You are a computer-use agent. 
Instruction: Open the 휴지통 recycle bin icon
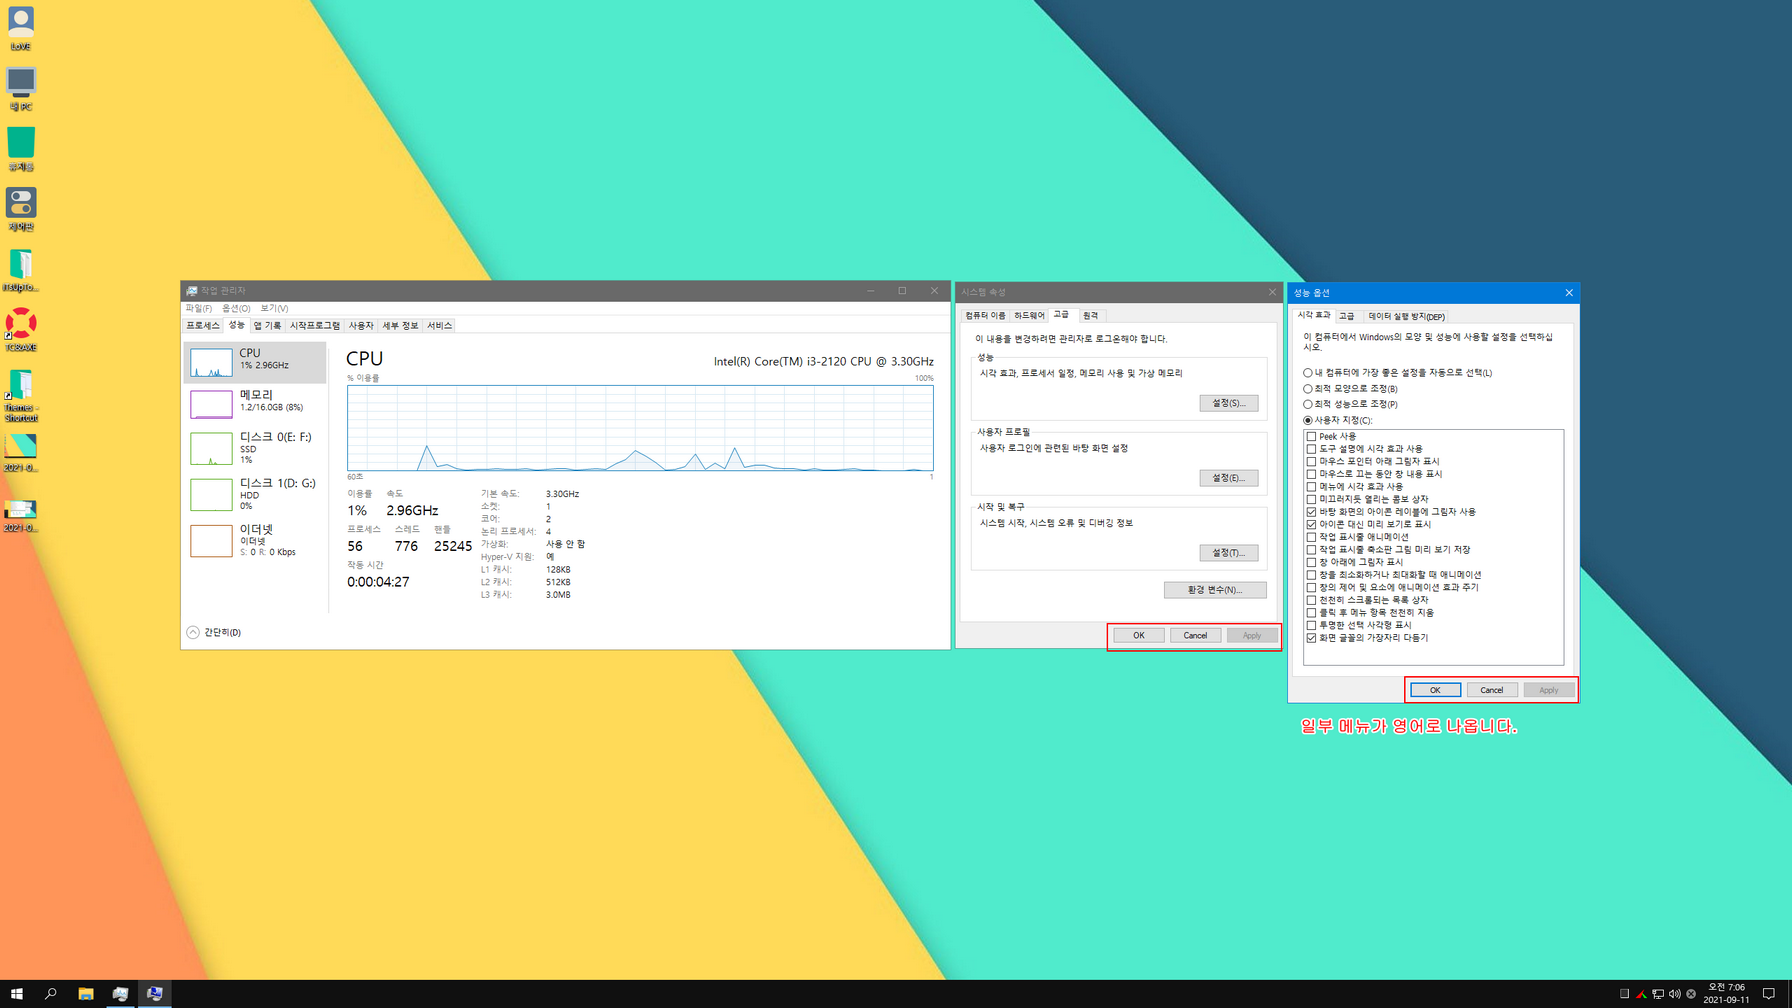[x=21, y=149]
